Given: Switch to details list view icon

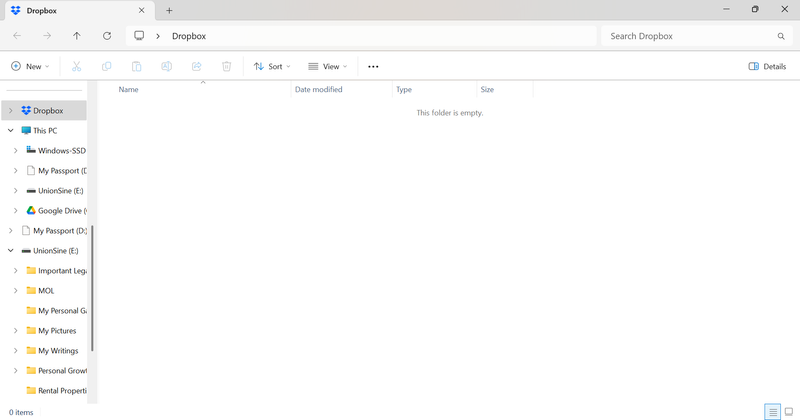Looking at the screenshot, I should click(772, 412).
